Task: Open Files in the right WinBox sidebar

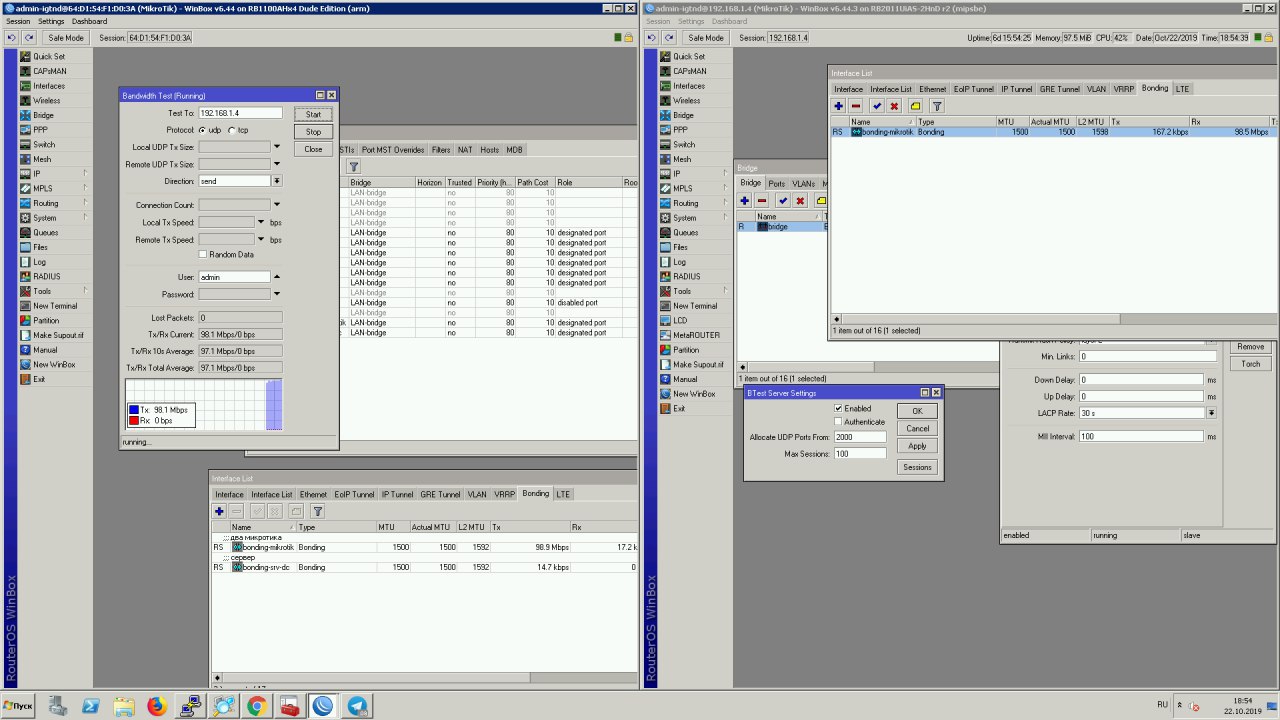Action: (x=680, y=247)
